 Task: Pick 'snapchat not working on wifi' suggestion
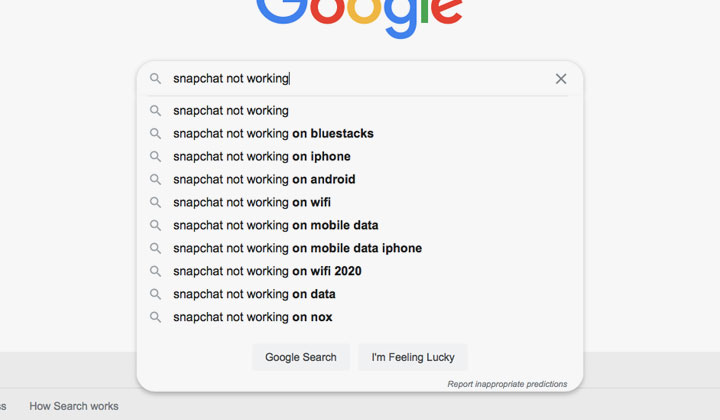click(360, 202)
